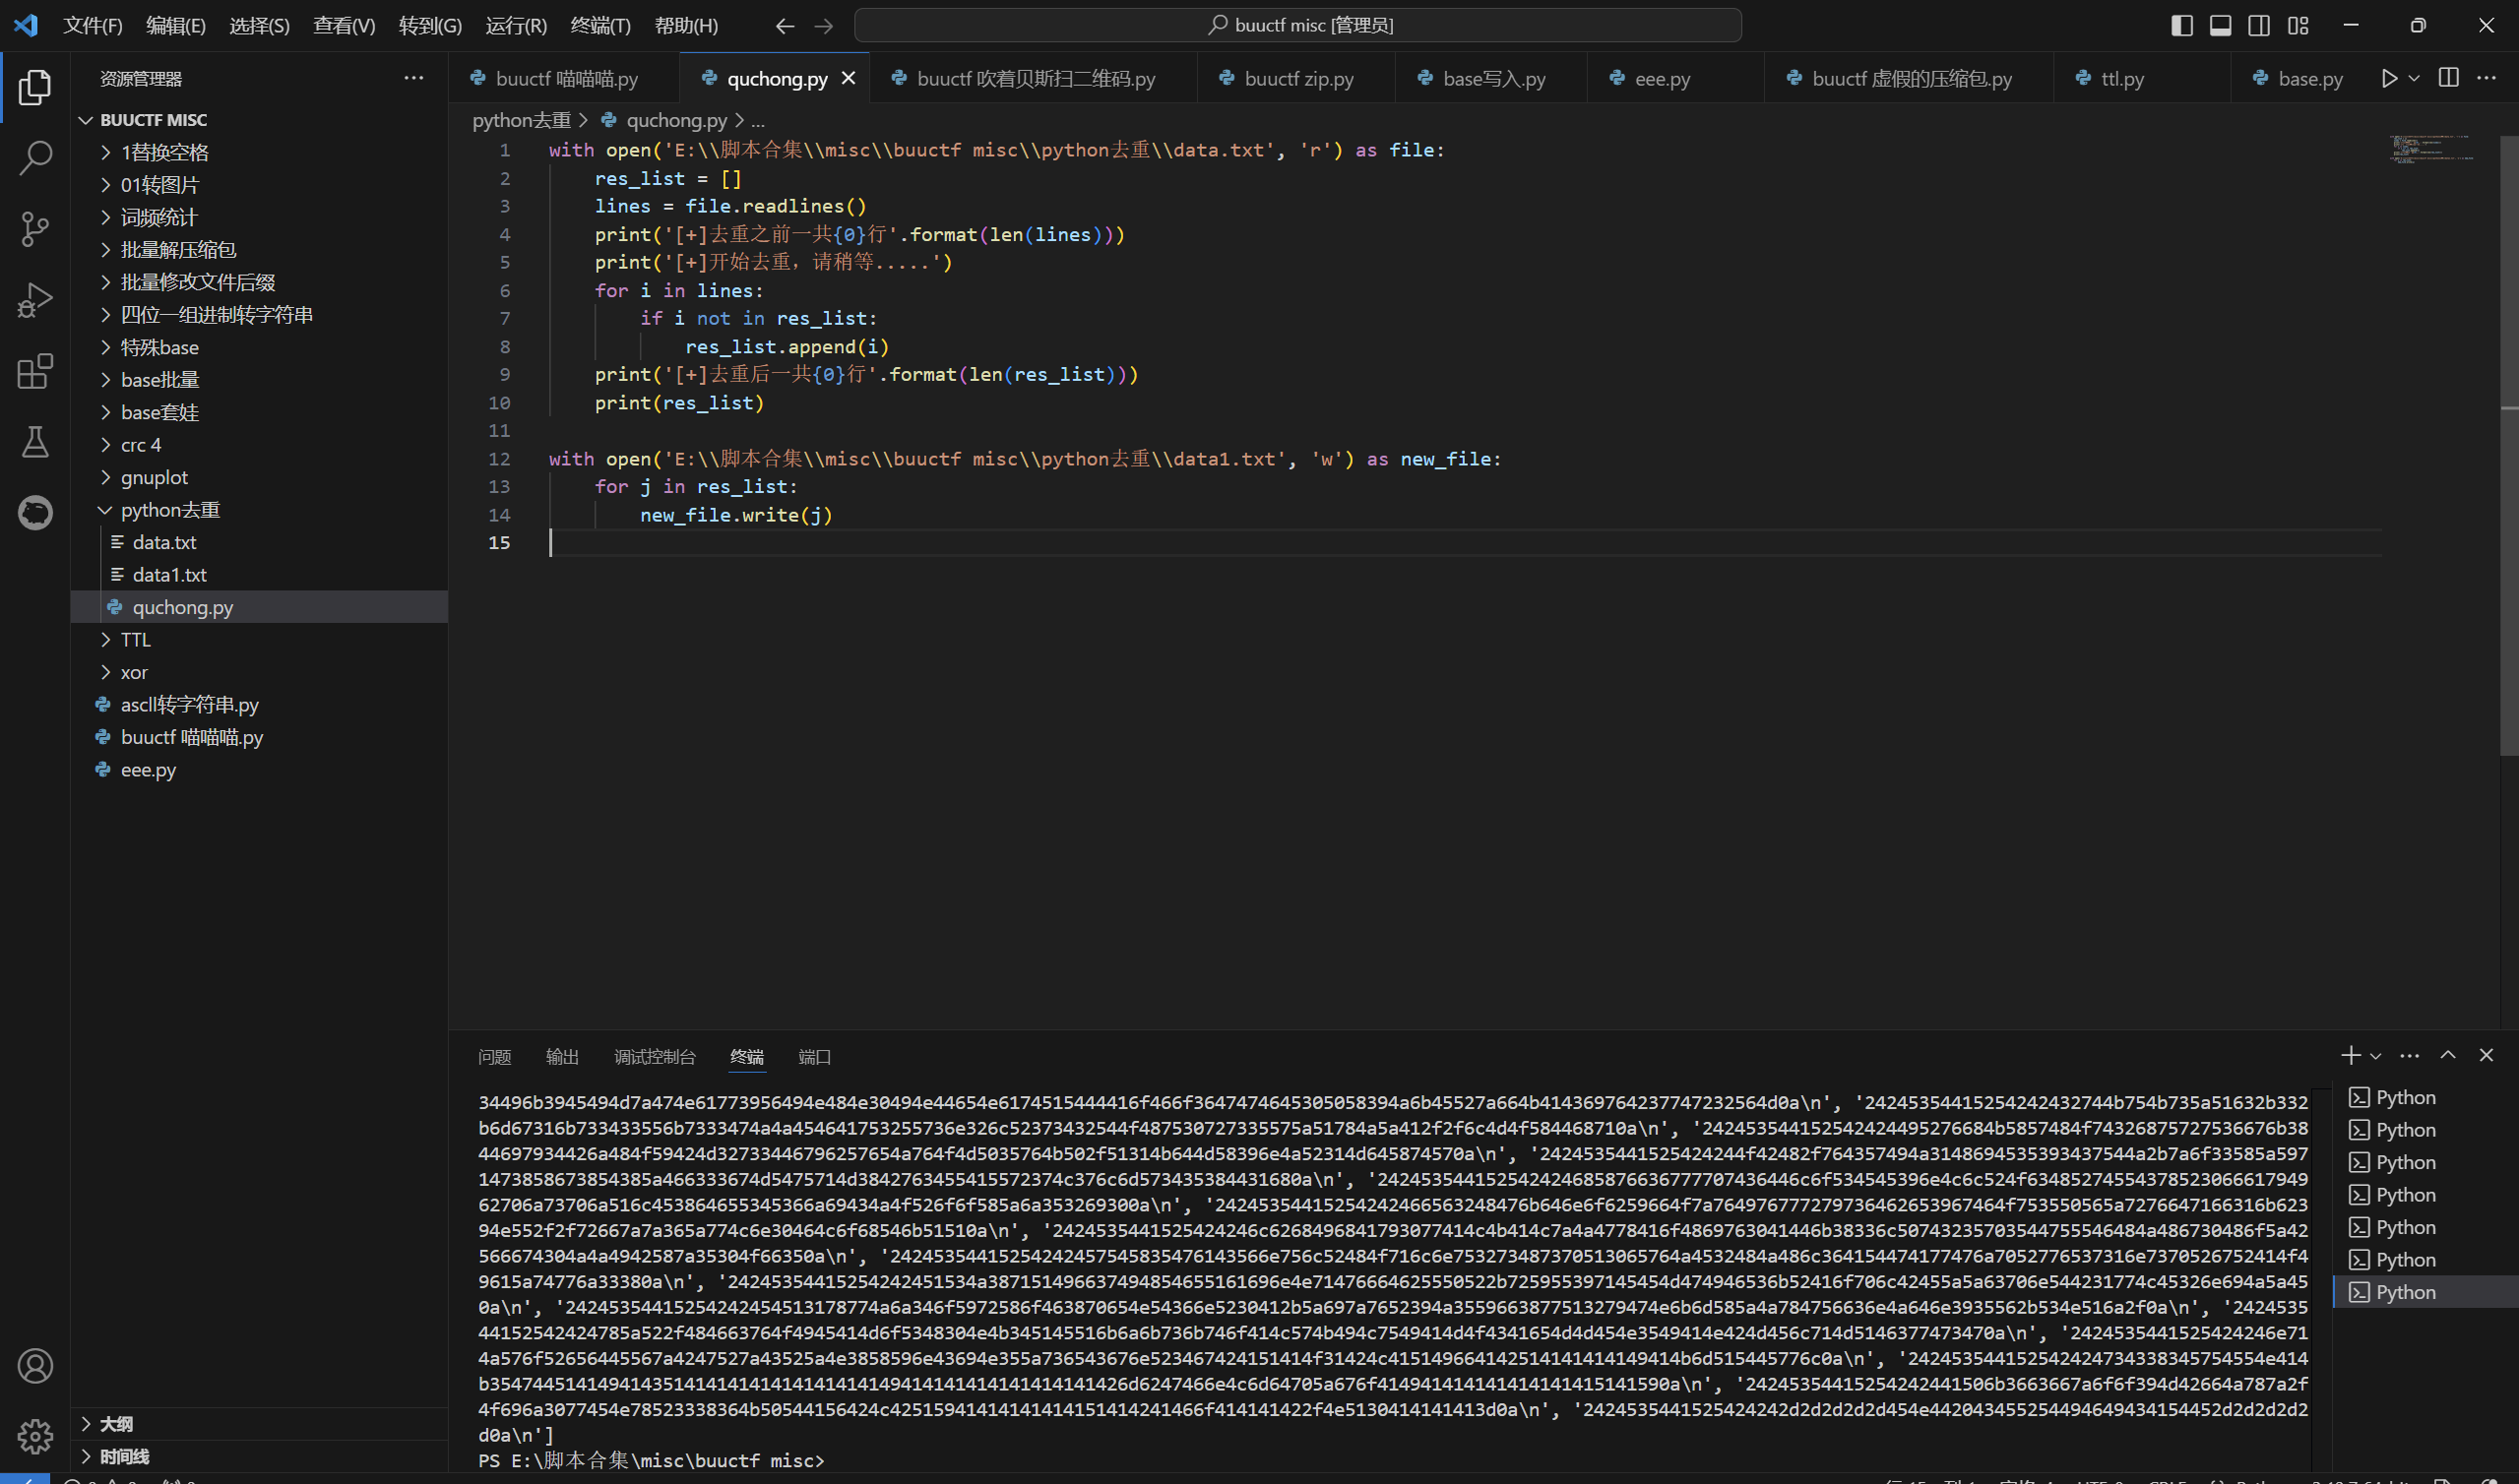Screen dimensions: 2519x1484
Task: Select the highlighted Python terminal entry
Action: 2426,1292
